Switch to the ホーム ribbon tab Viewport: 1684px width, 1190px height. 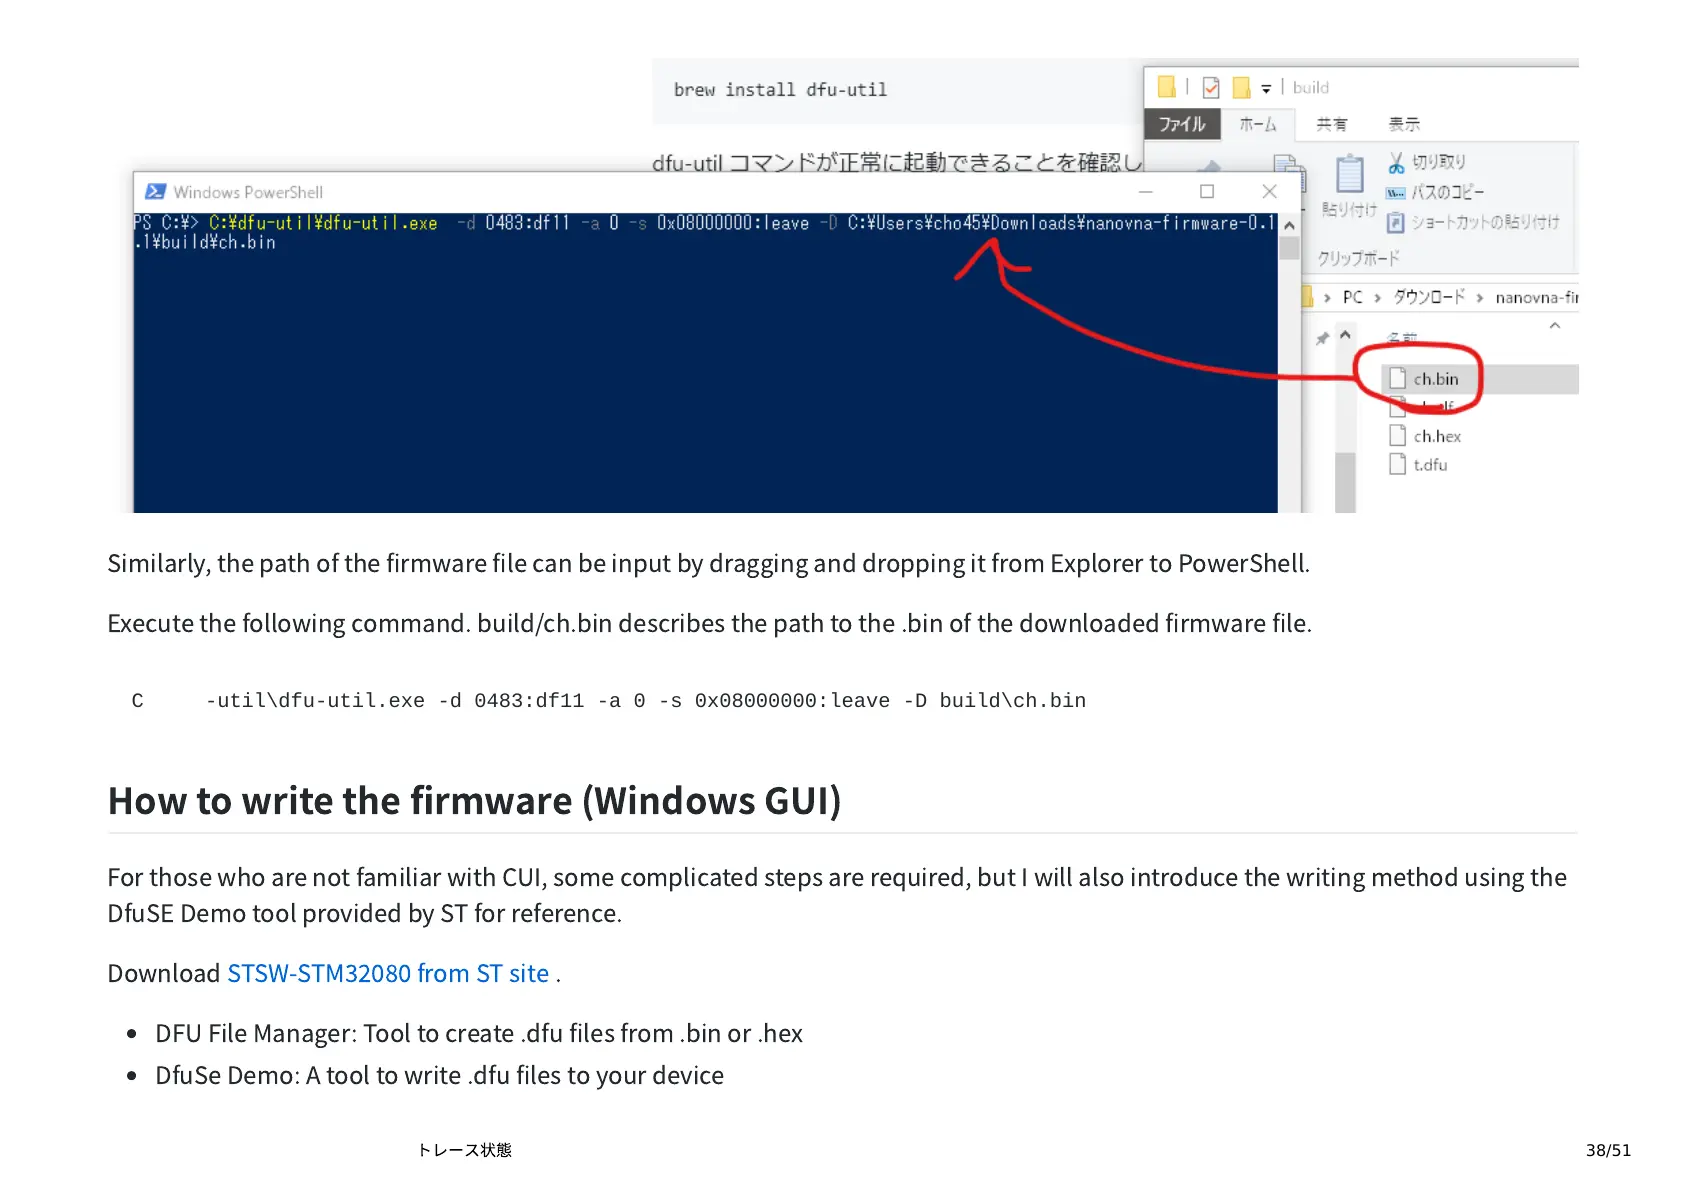pyautogui.click(x=1258, y=124)
